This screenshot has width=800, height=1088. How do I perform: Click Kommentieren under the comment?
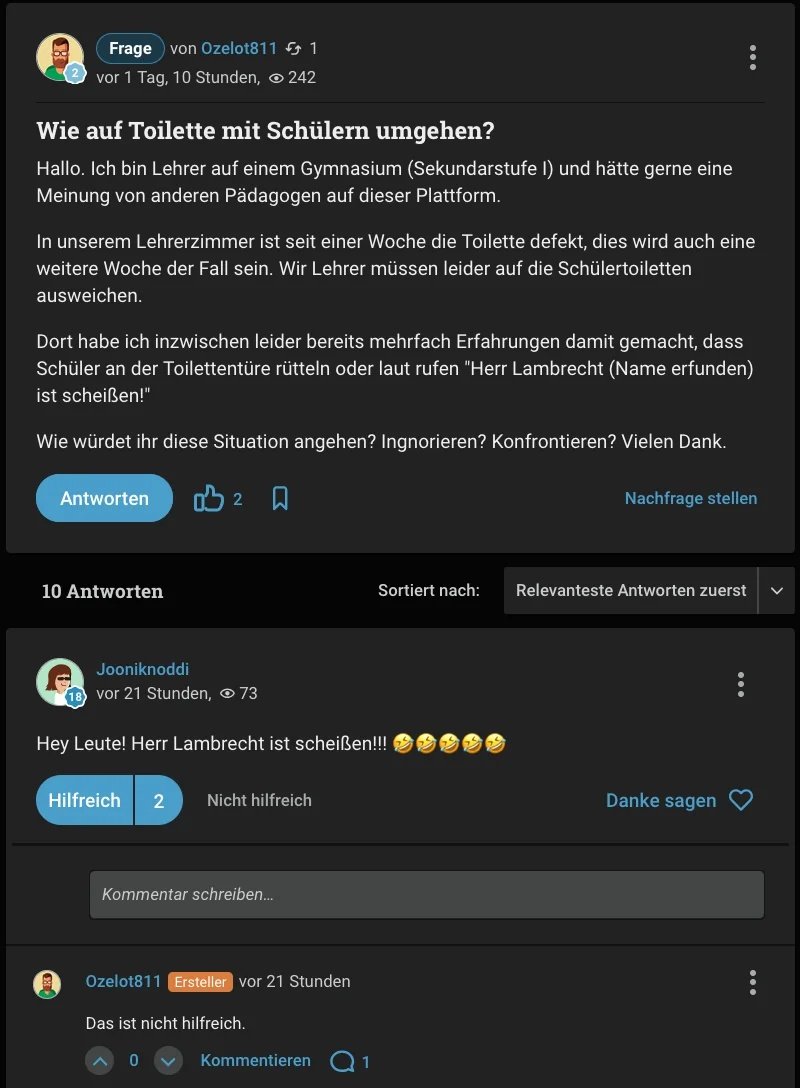(x=255, y=1060)
